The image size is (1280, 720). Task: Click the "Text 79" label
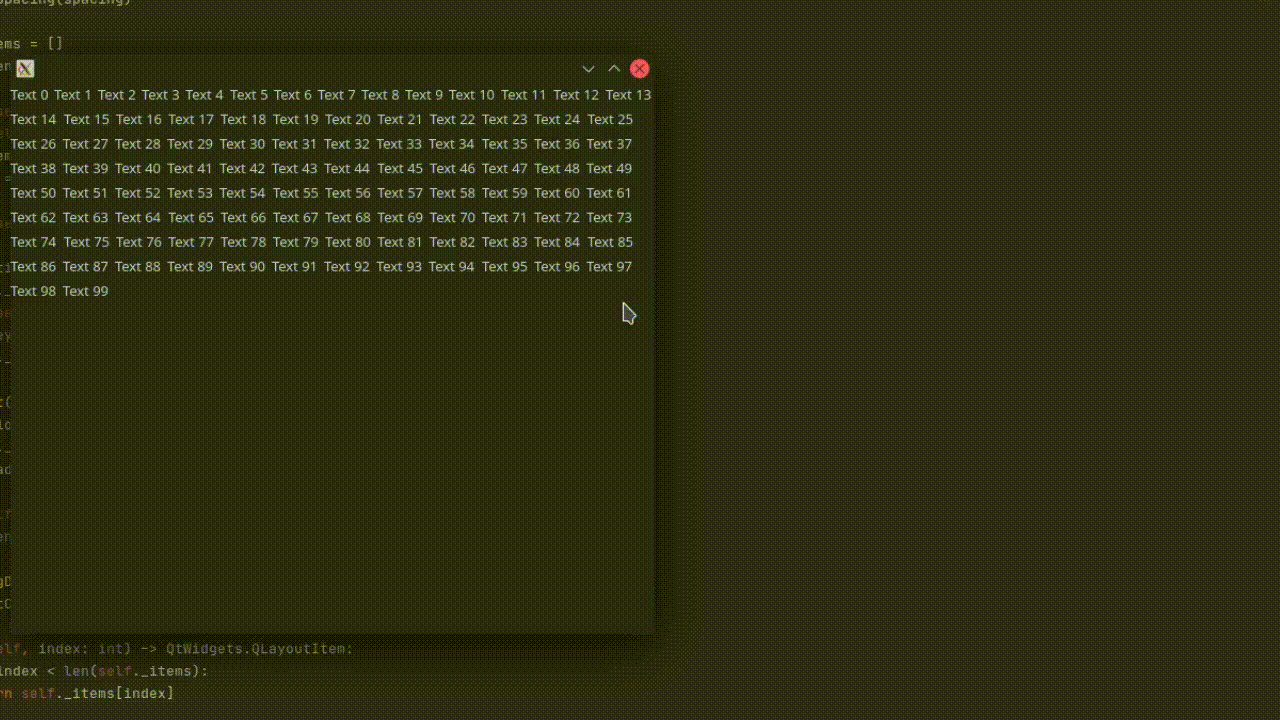click(x=295, y=242)
